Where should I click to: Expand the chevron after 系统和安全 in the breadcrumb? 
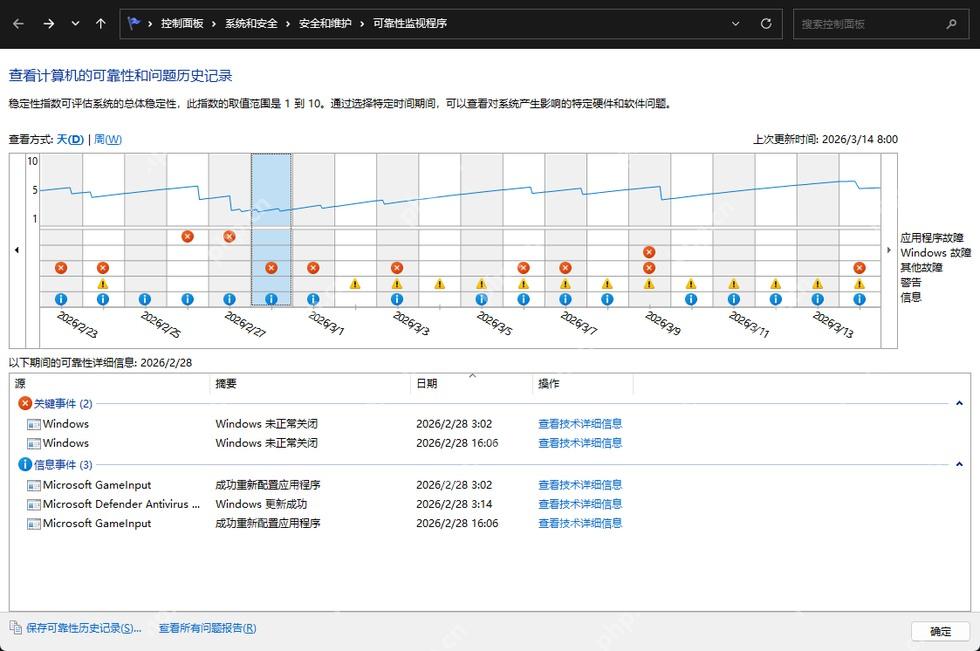coord(288,24)
